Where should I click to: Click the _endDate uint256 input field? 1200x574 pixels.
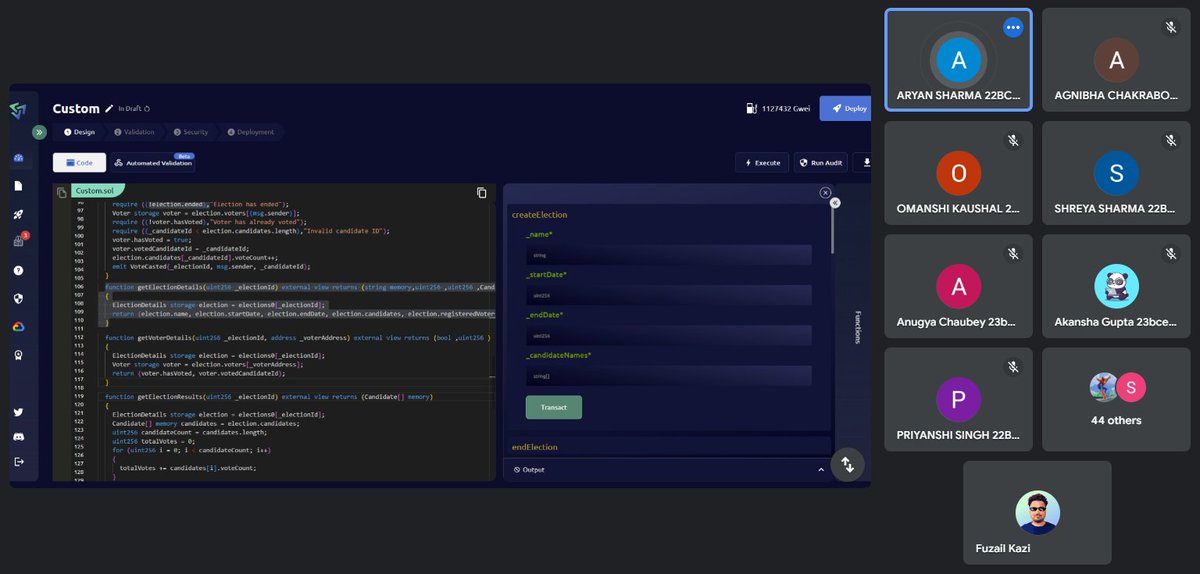pyautogui.click(x=669, y=335)
